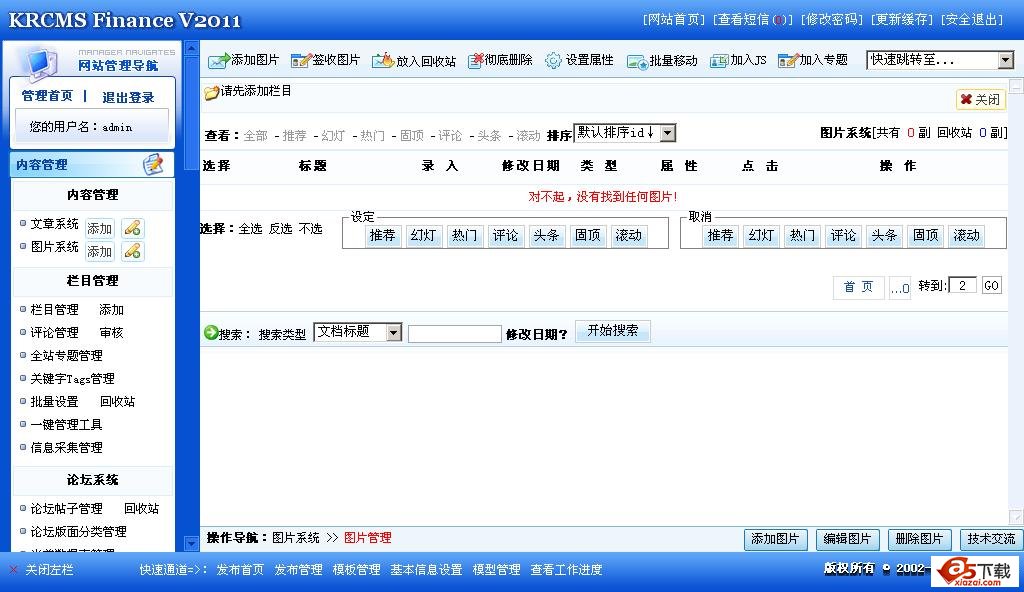Click the 内容管理 header notepad icon

153,164
